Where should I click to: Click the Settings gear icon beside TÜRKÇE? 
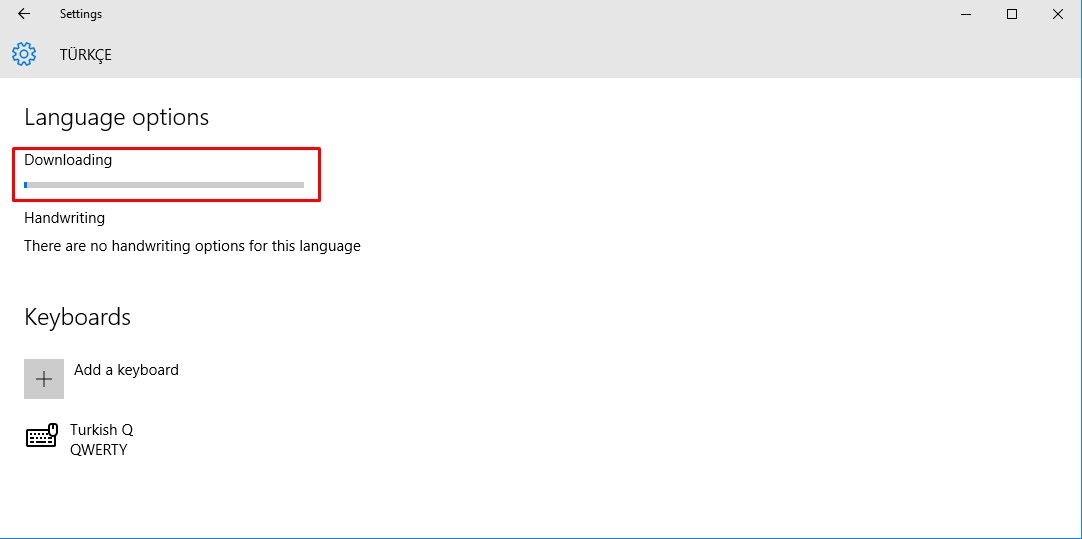(24, 54)
